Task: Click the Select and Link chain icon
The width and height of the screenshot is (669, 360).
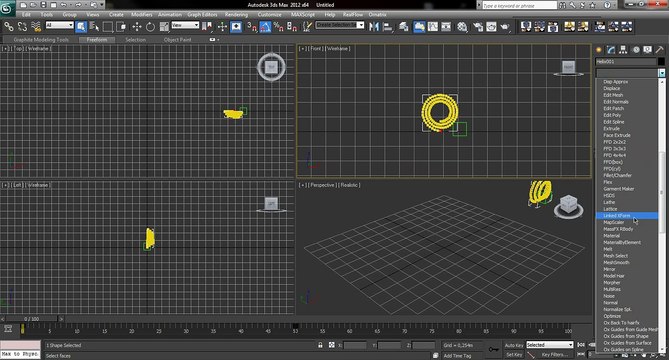Action: (9, 26)
